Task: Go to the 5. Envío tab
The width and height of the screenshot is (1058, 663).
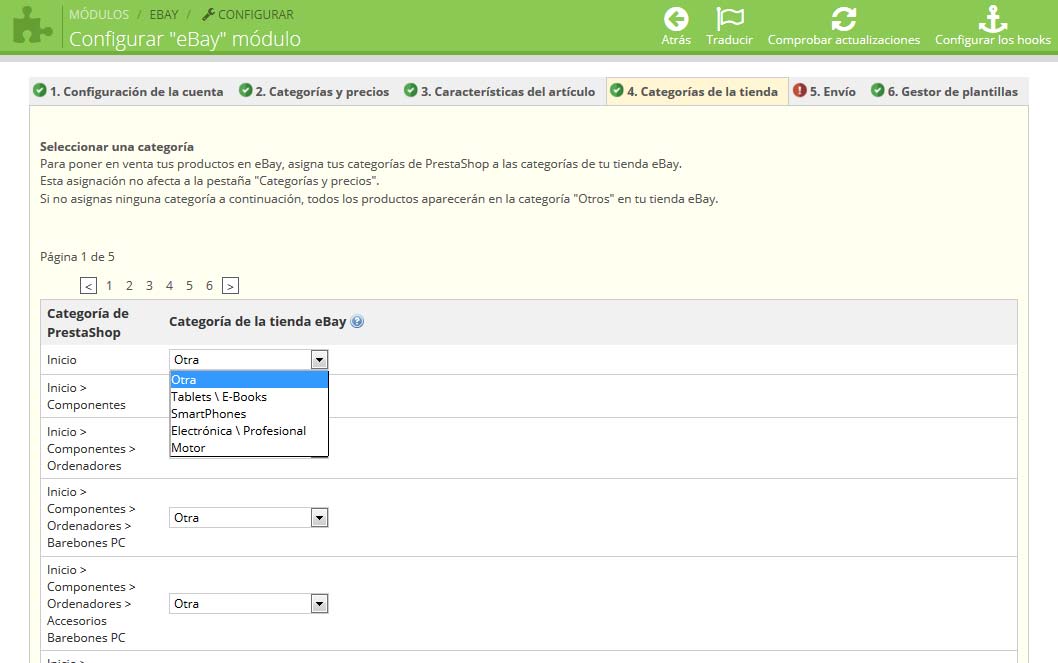Action: [x=825, y=91]
